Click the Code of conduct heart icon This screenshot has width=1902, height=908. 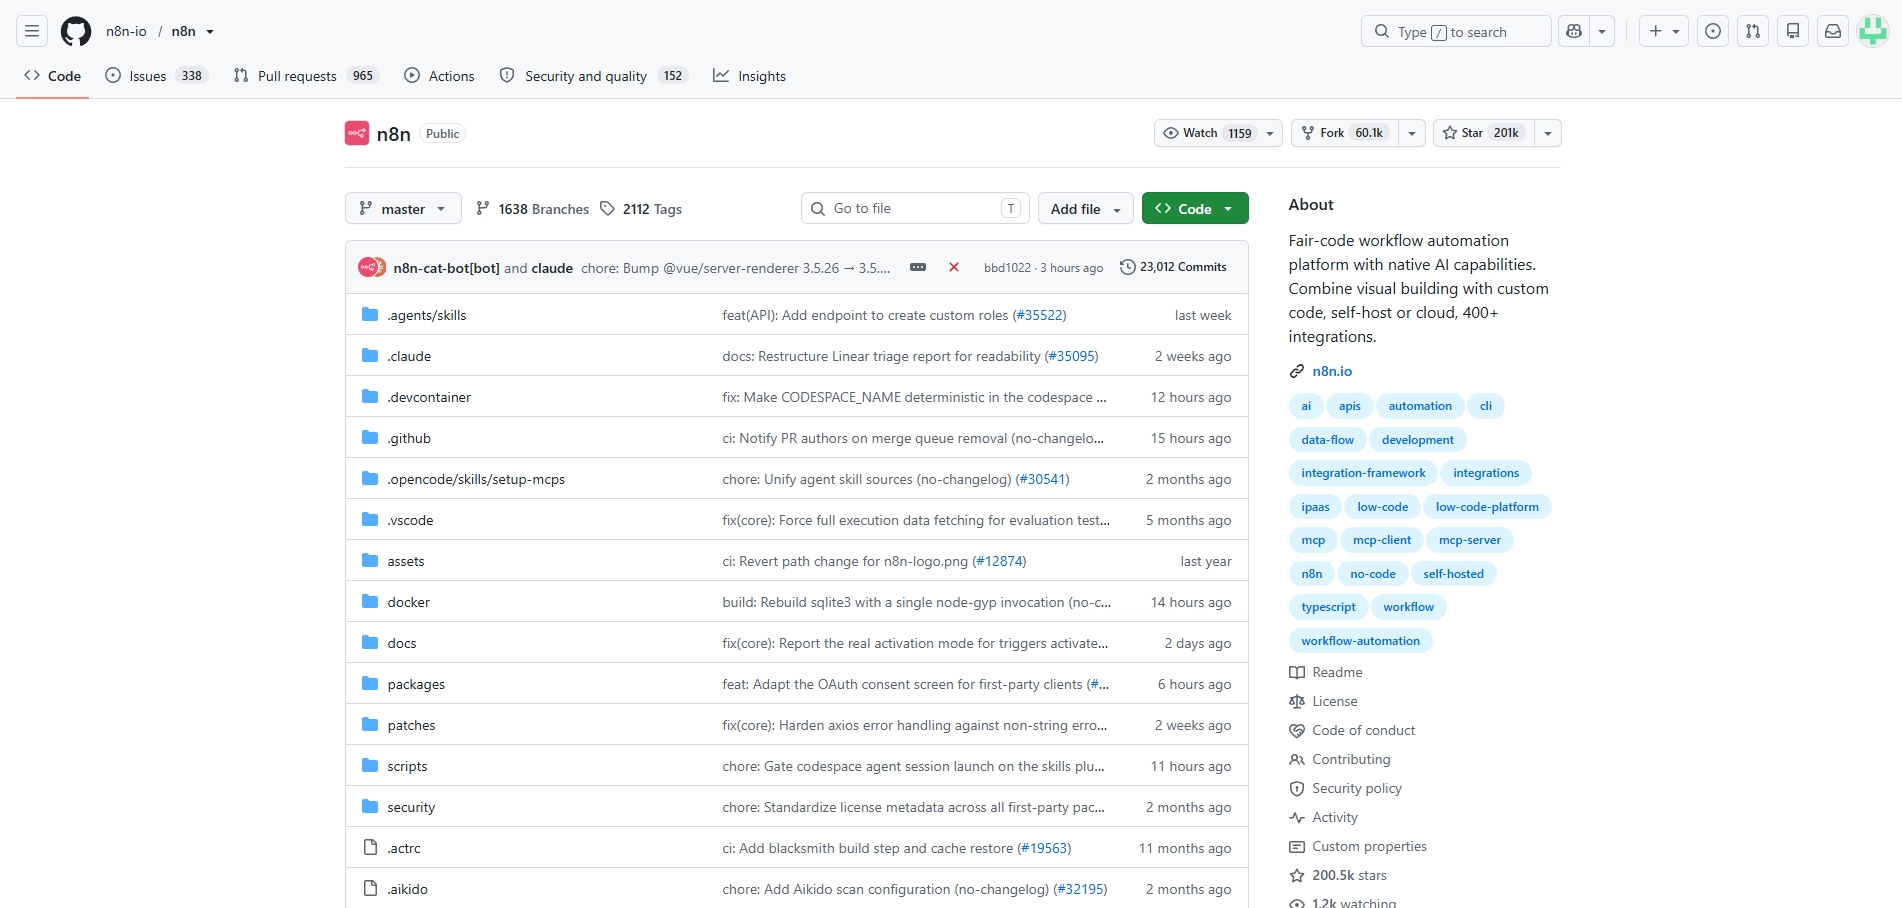(1297, 730)
